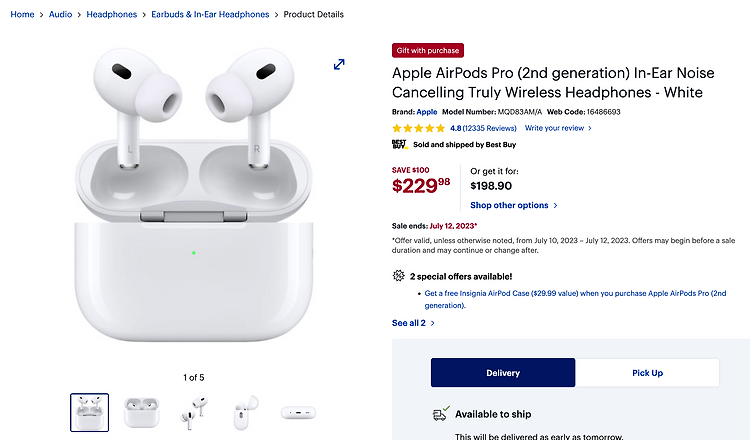Viewport: 750px width, 440px height.
Task: Click the delivery truck availability icon
Action: pyautogui.click(x=441, y=414)
